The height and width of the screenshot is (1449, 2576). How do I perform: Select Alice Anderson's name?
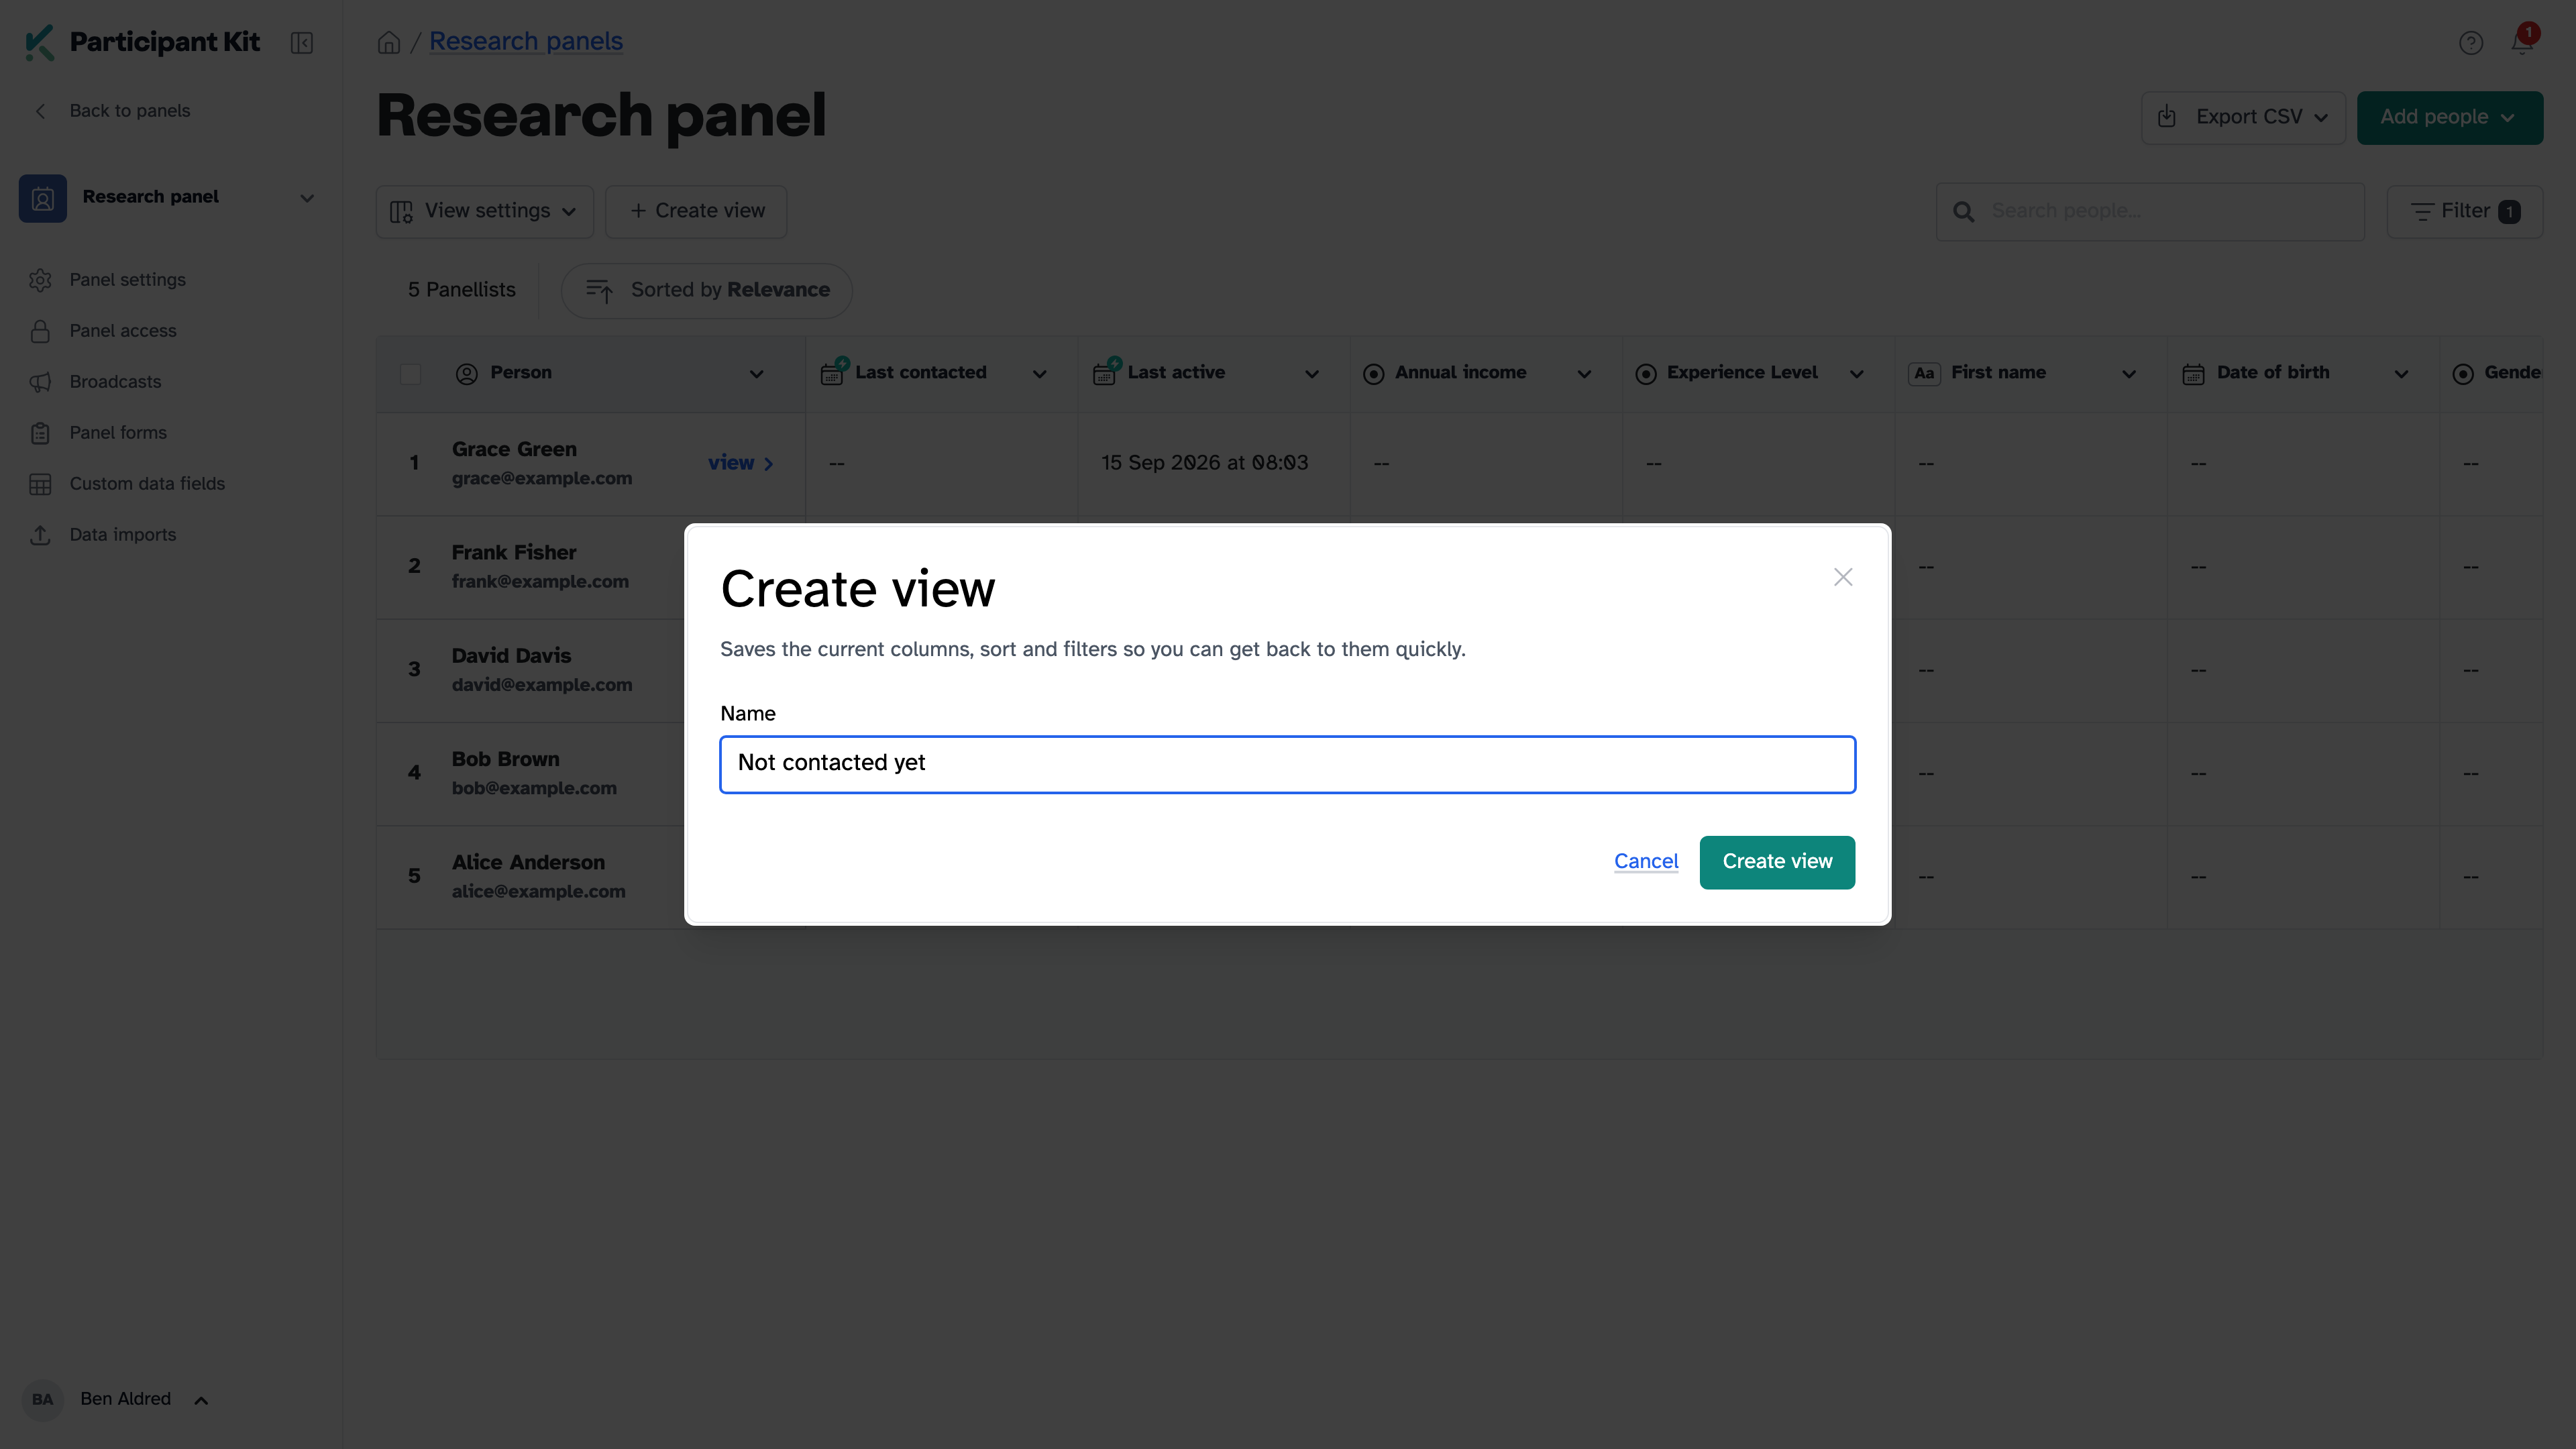click(x=528, y=863)
